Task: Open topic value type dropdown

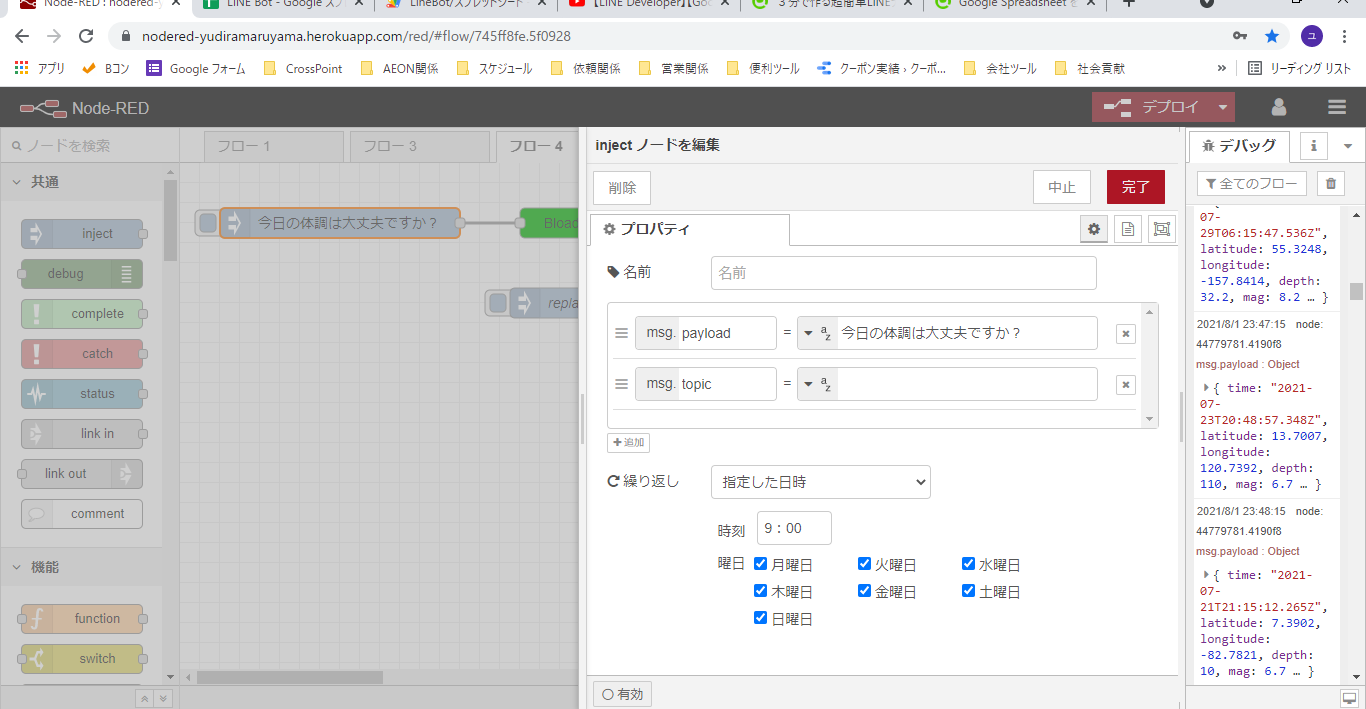Action: pyautogui.click(x=818, y=384)
